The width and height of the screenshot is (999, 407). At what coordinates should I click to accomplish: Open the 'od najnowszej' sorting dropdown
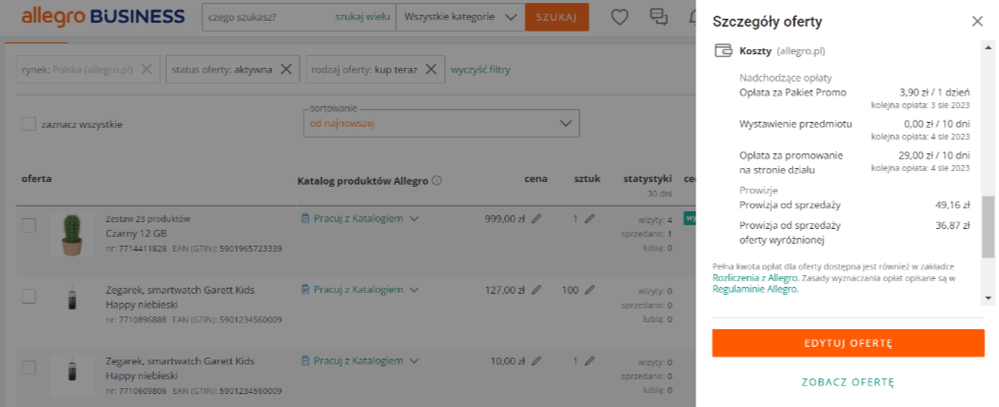pyautogui.click(x=442, y=124)
